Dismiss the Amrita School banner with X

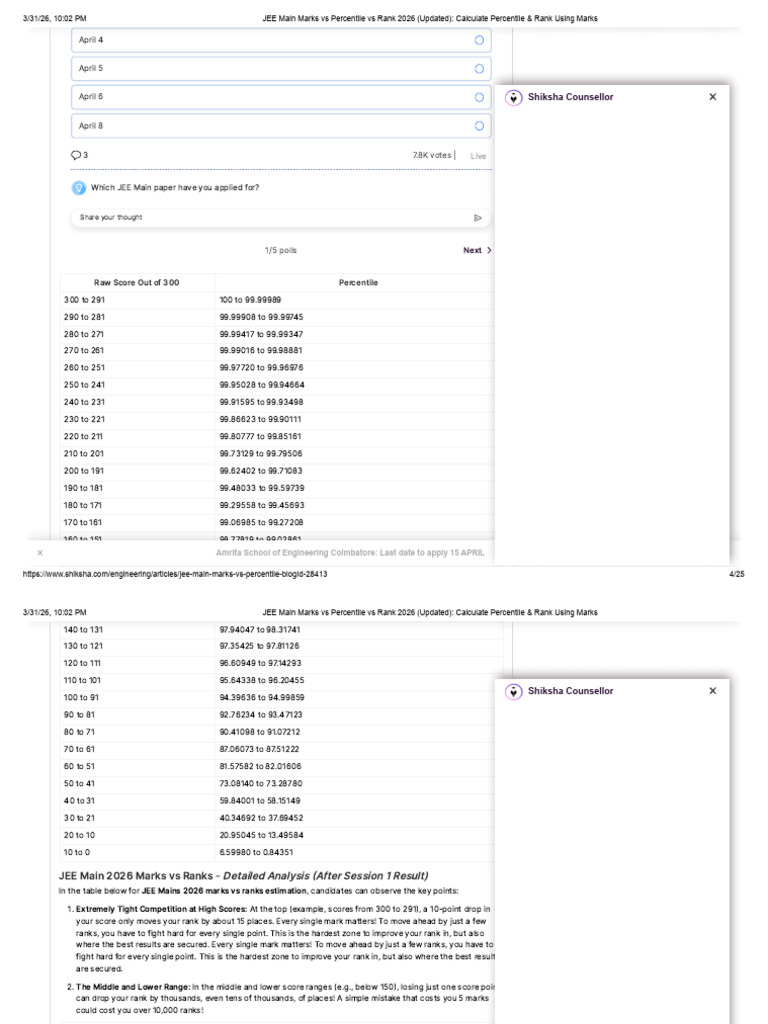point(40,552)
